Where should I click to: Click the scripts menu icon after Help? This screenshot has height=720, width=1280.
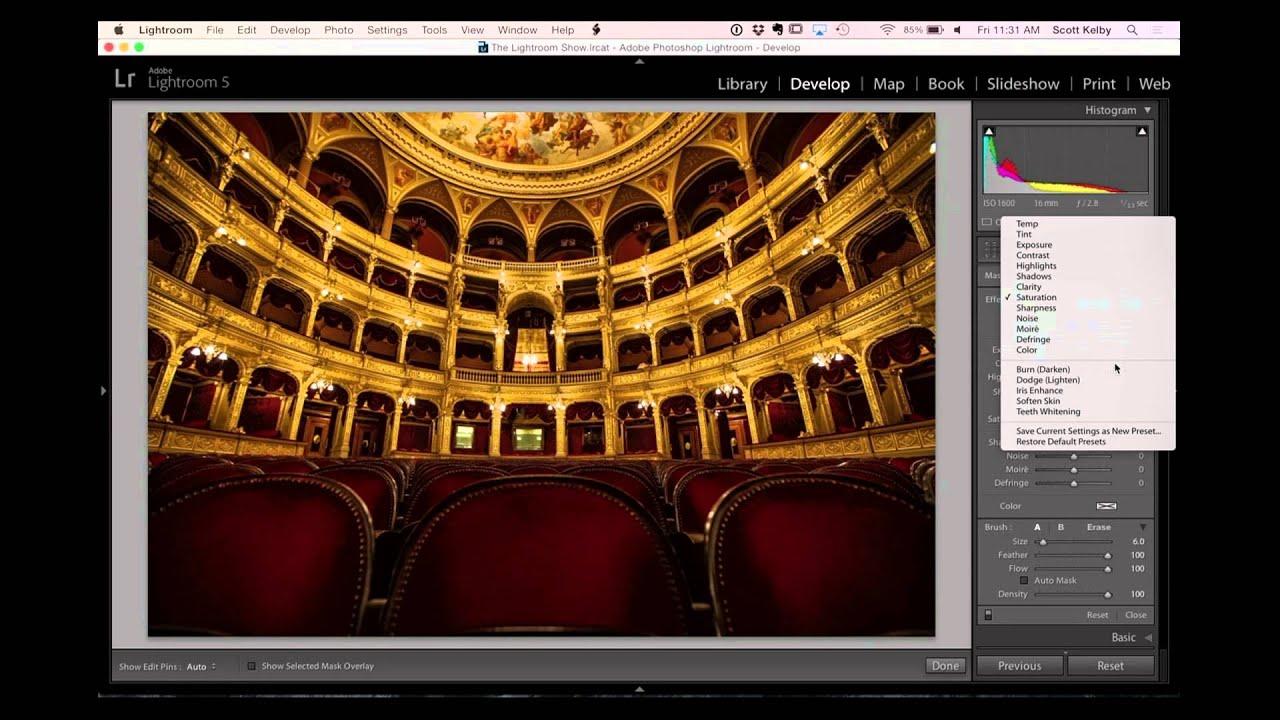(x=597, y=30)
